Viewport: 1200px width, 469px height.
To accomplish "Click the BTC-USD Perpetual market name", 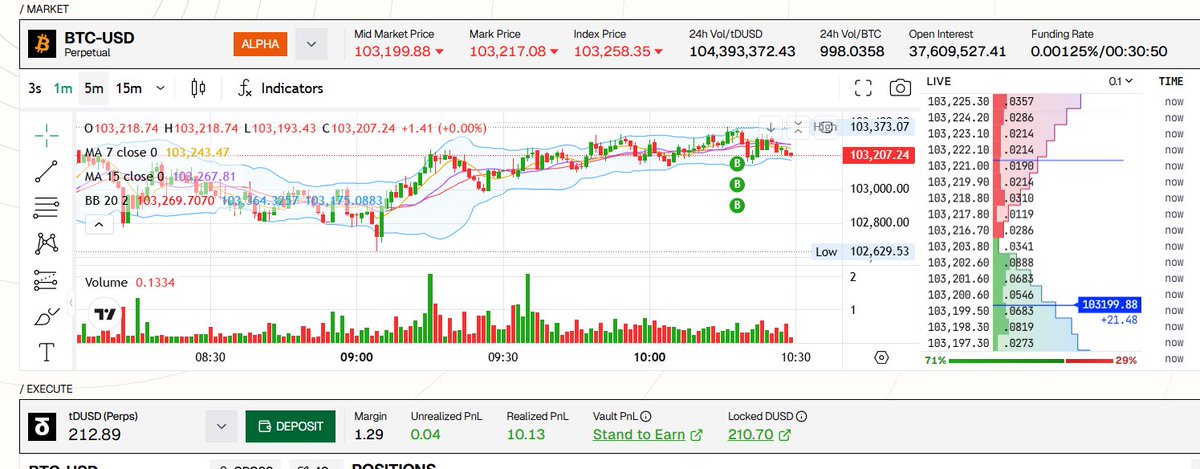I will [x=99, y=43].
